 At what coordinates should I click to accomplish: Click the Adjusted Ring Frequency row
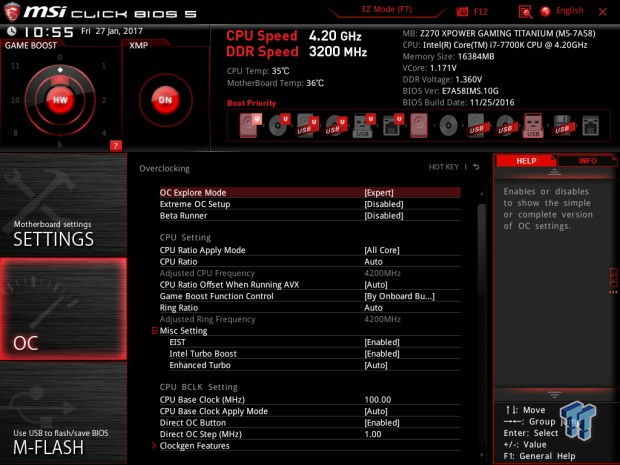click(310, 319)
